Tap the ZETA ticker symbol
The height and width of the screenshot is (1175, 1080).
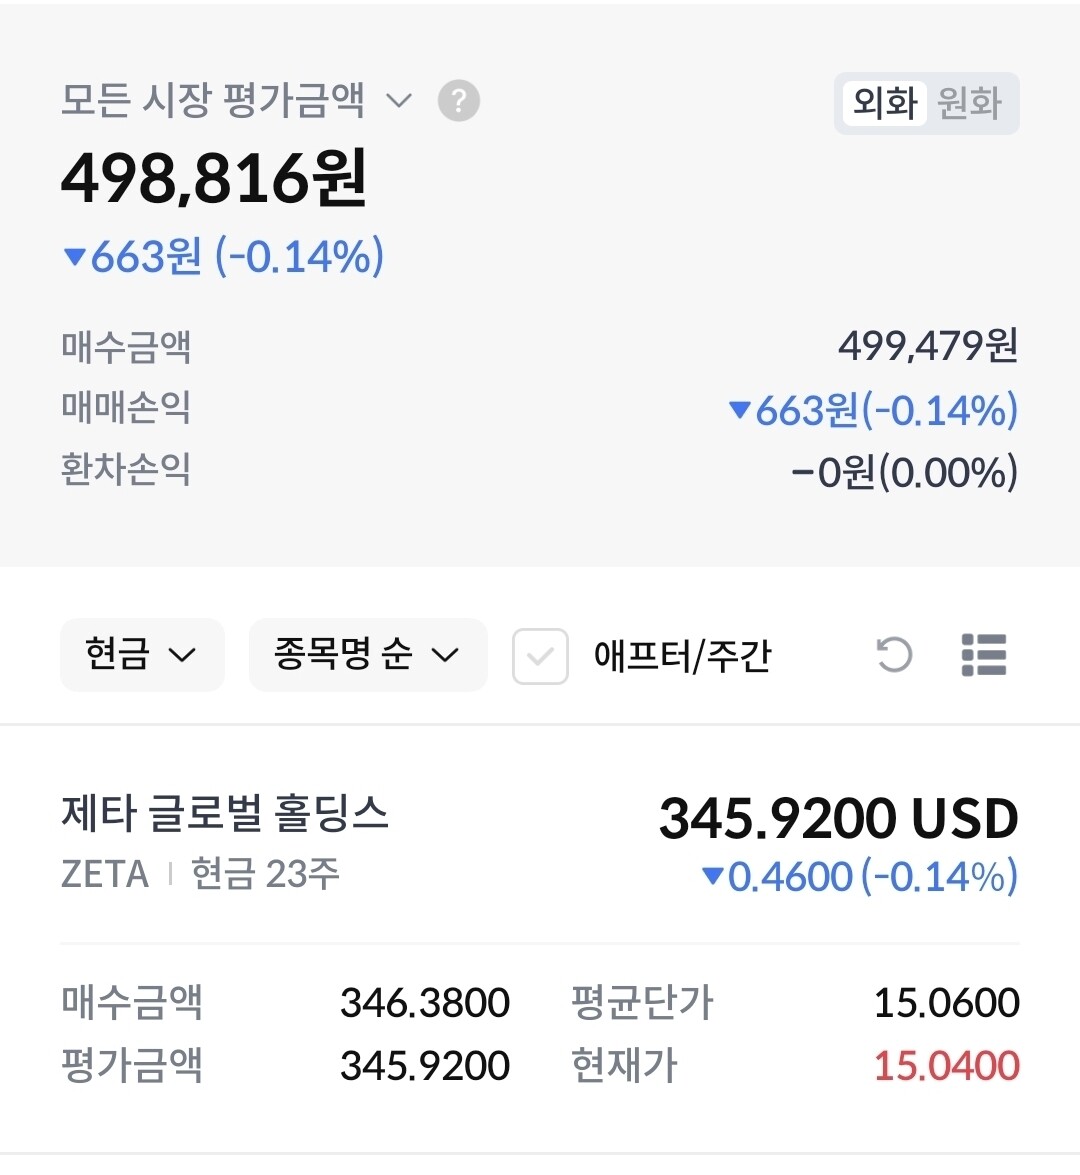[x=105, y=874]
